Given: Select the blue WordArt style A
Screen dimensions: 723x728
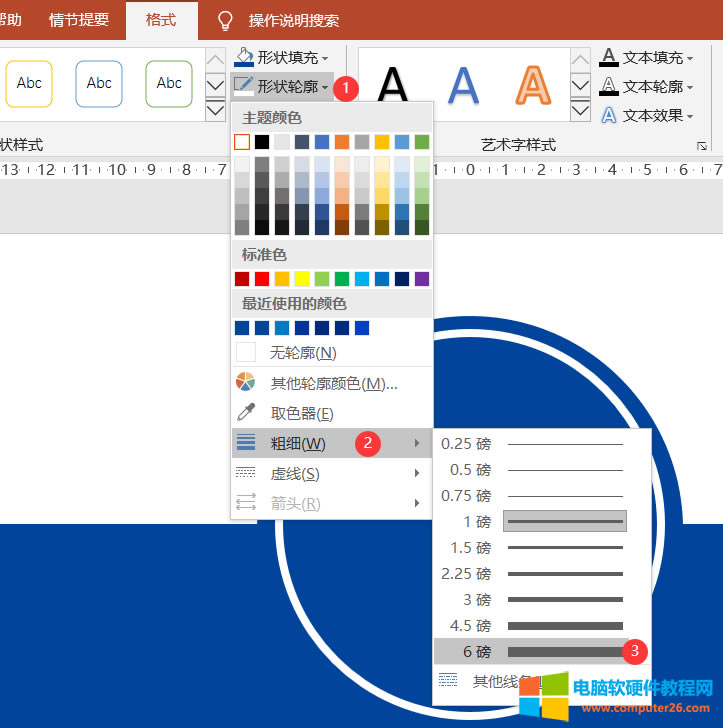Looking at the screenshot, I should pos(463,84).
